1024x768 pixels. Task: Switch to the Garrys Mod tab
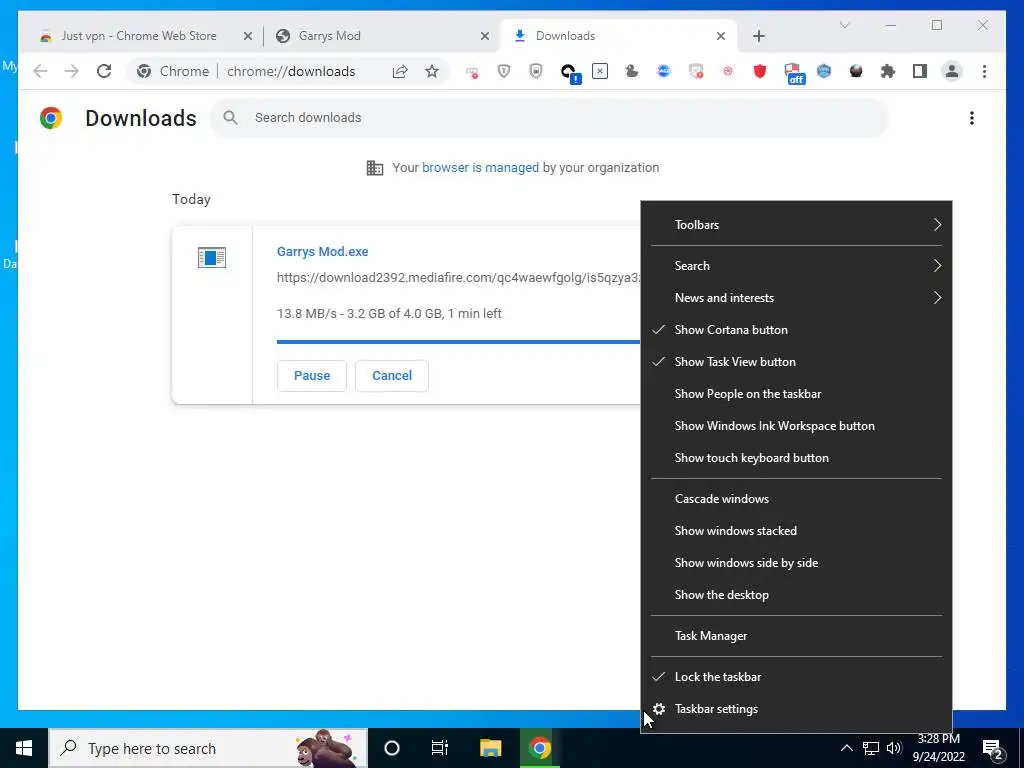tap(381, 36)
